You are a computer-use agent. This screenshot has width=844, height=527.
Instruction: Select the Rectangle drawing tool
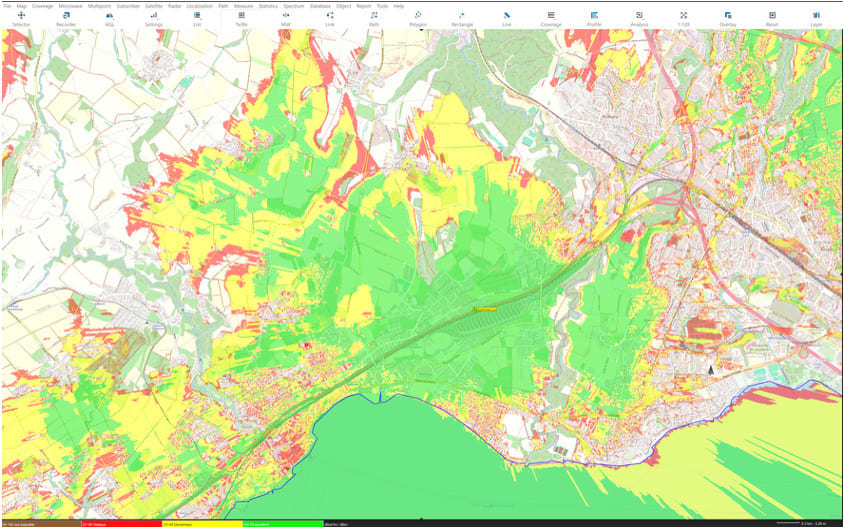[462, 18]
